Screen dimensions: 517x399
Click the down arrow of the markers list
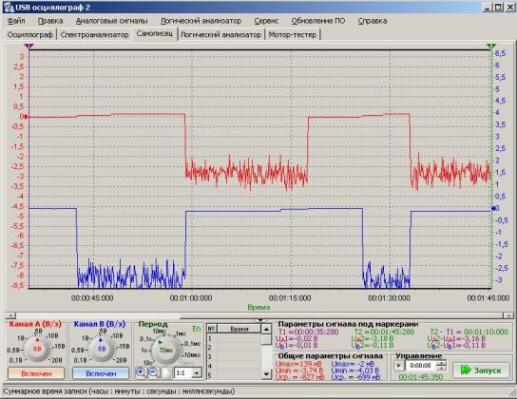click(x=266, y=374)
